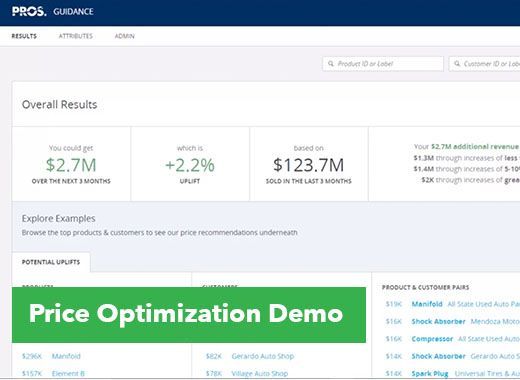The image size is (520, 380).
Task: Open the Manifold product link in products list
Action: [66, 356]
